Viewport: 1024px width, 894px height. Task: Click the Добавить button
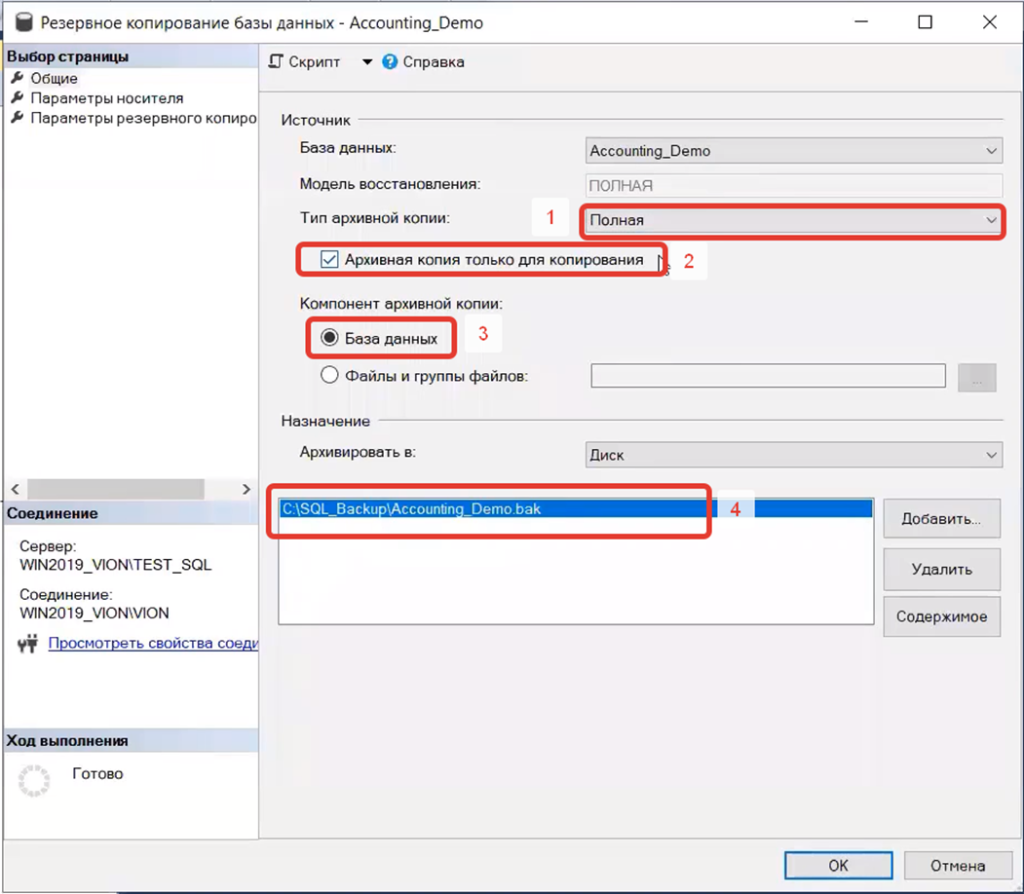[x=941, y=519]
